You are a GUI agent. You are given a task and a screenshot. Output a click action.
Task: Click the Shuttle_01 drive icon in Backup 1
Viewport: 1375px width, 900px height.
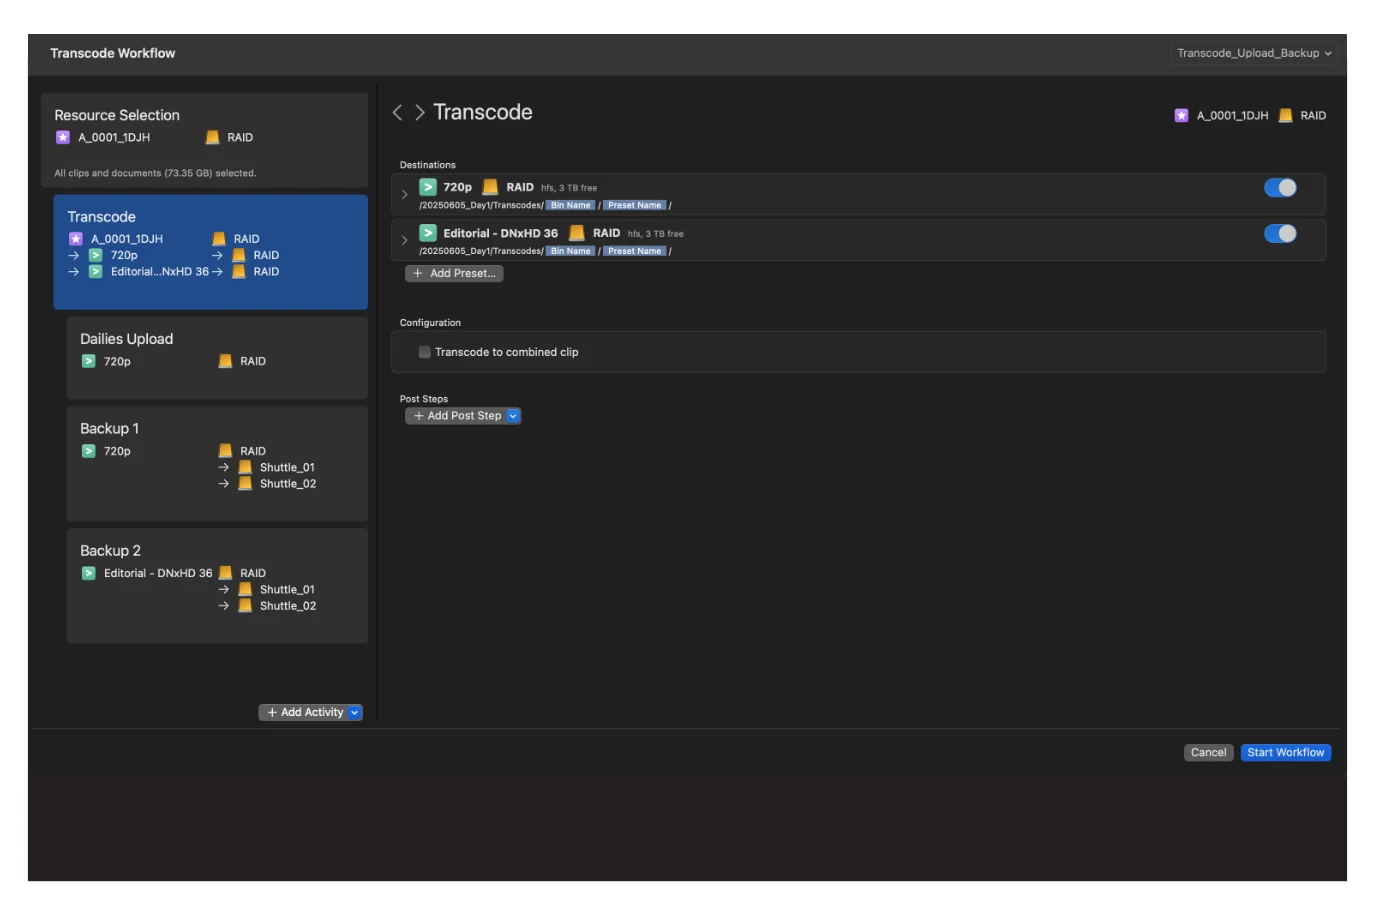click(245, 468)
